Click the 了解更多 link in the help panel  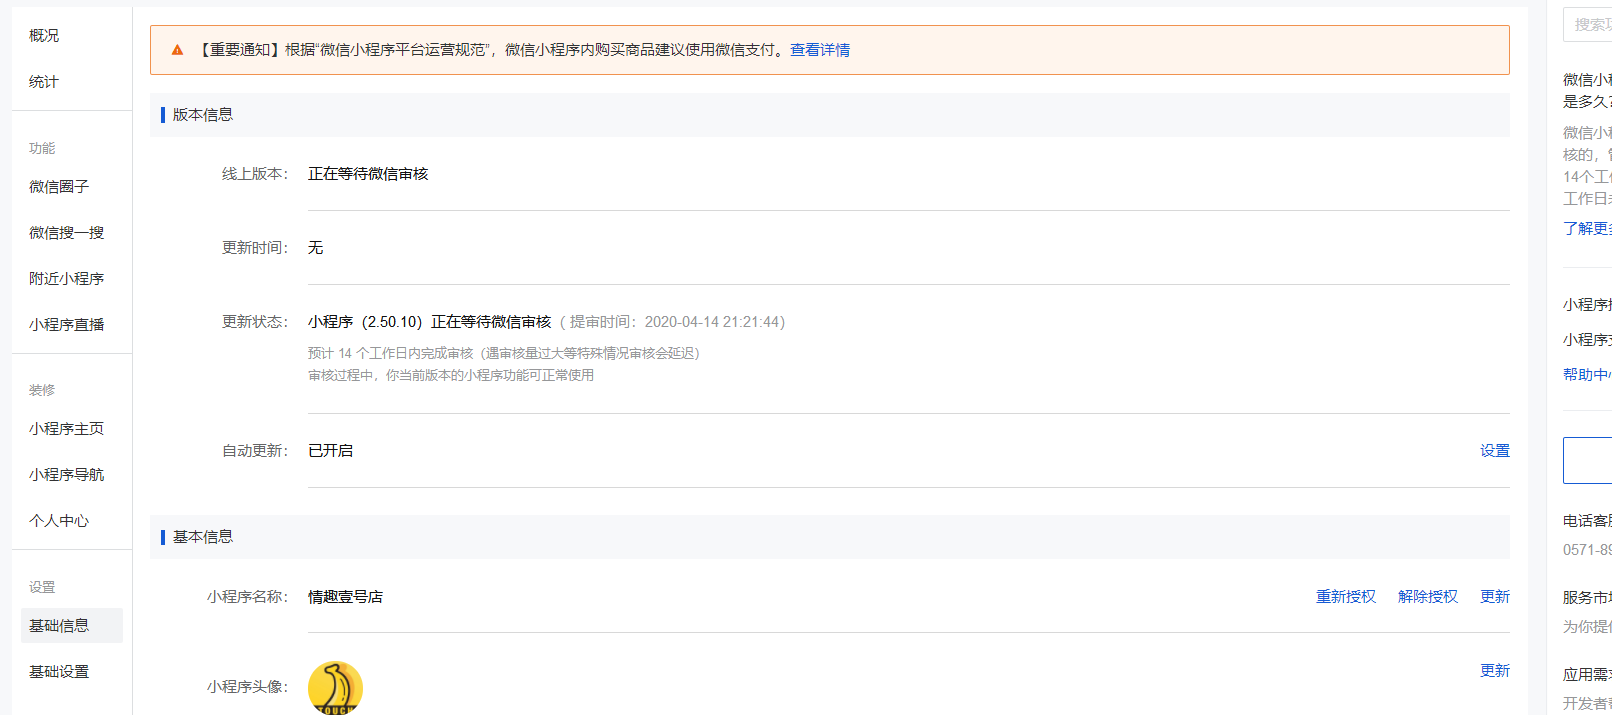[1587, 229]
